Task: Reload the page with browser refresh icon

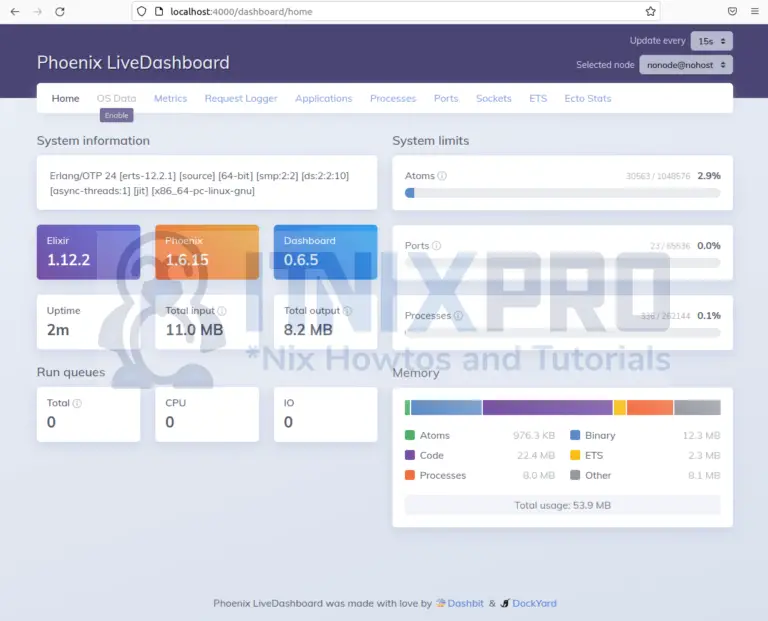Action: 60,11
